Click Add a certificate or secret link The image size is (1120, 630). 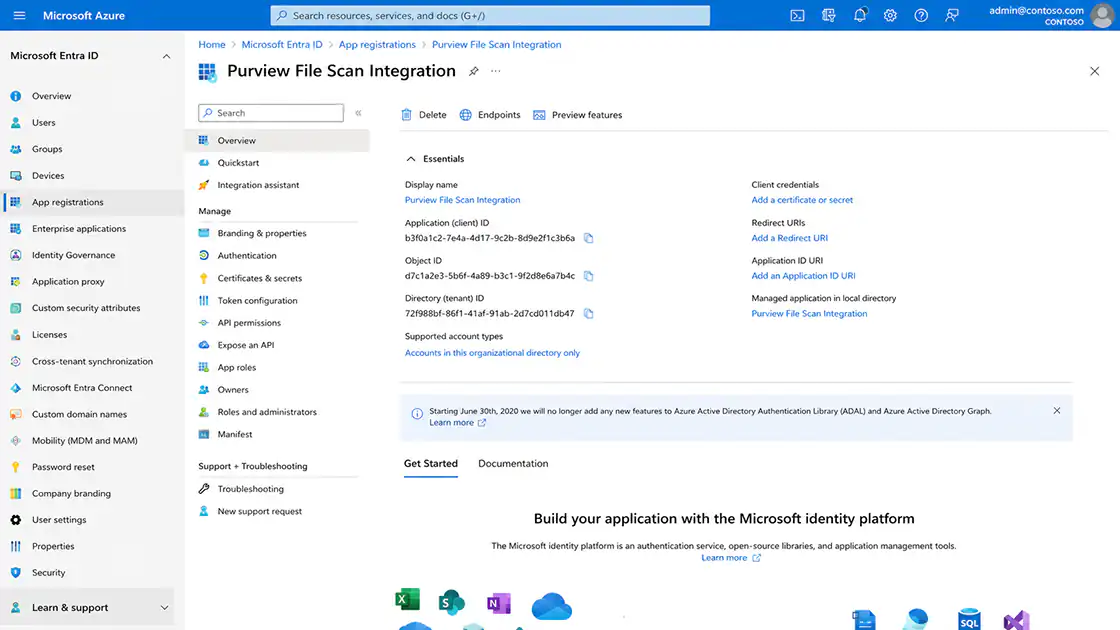pyautogui.click(x=801, y=200)
